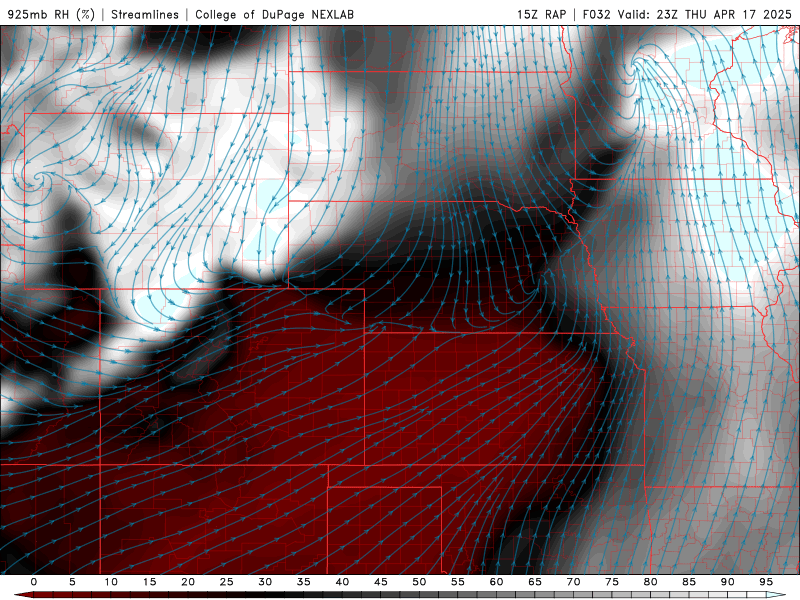
Task: Click the "F032" forecast hour text
Action: (596, 14)
